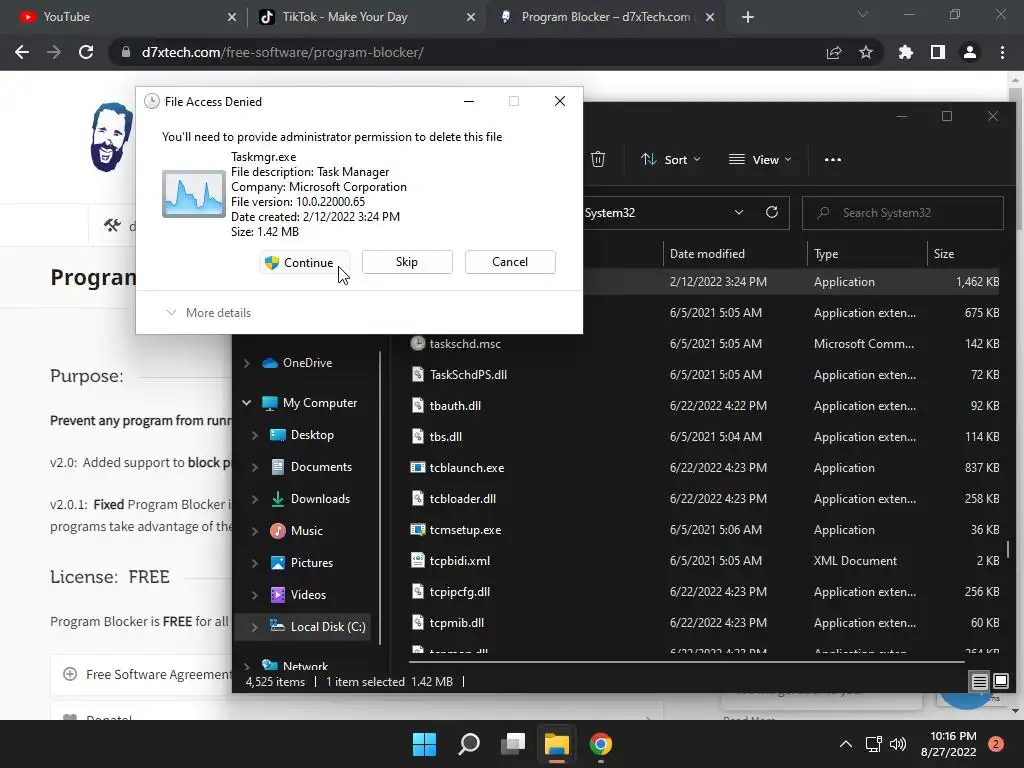Click Chrome icon on the taskbar
This screenshot has width=1024, height=768.
(601, 744)
